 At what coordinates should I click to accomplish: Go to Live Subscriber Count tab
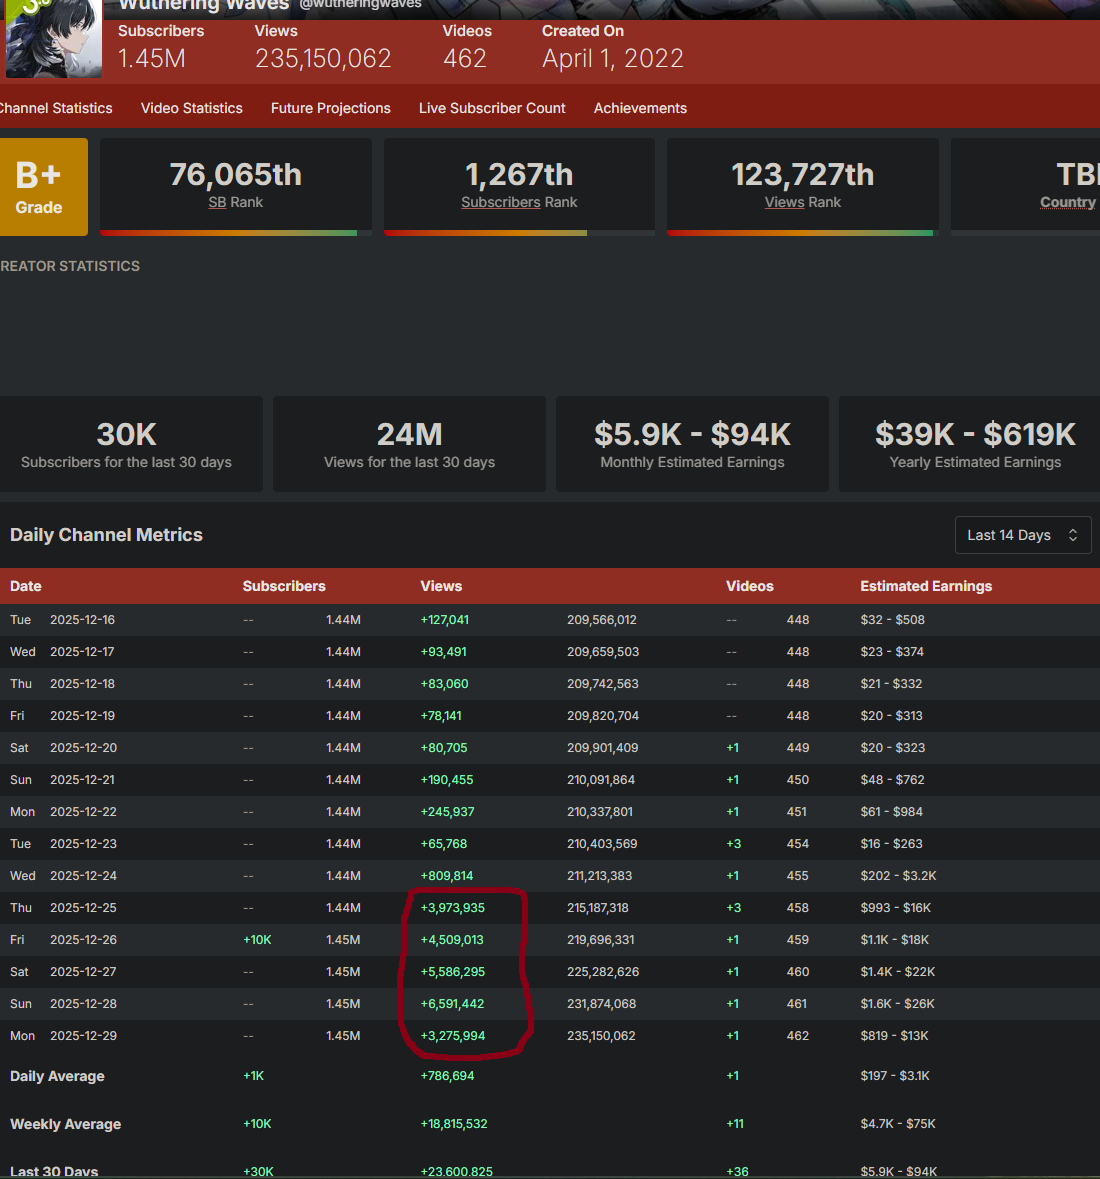(492, 108)
